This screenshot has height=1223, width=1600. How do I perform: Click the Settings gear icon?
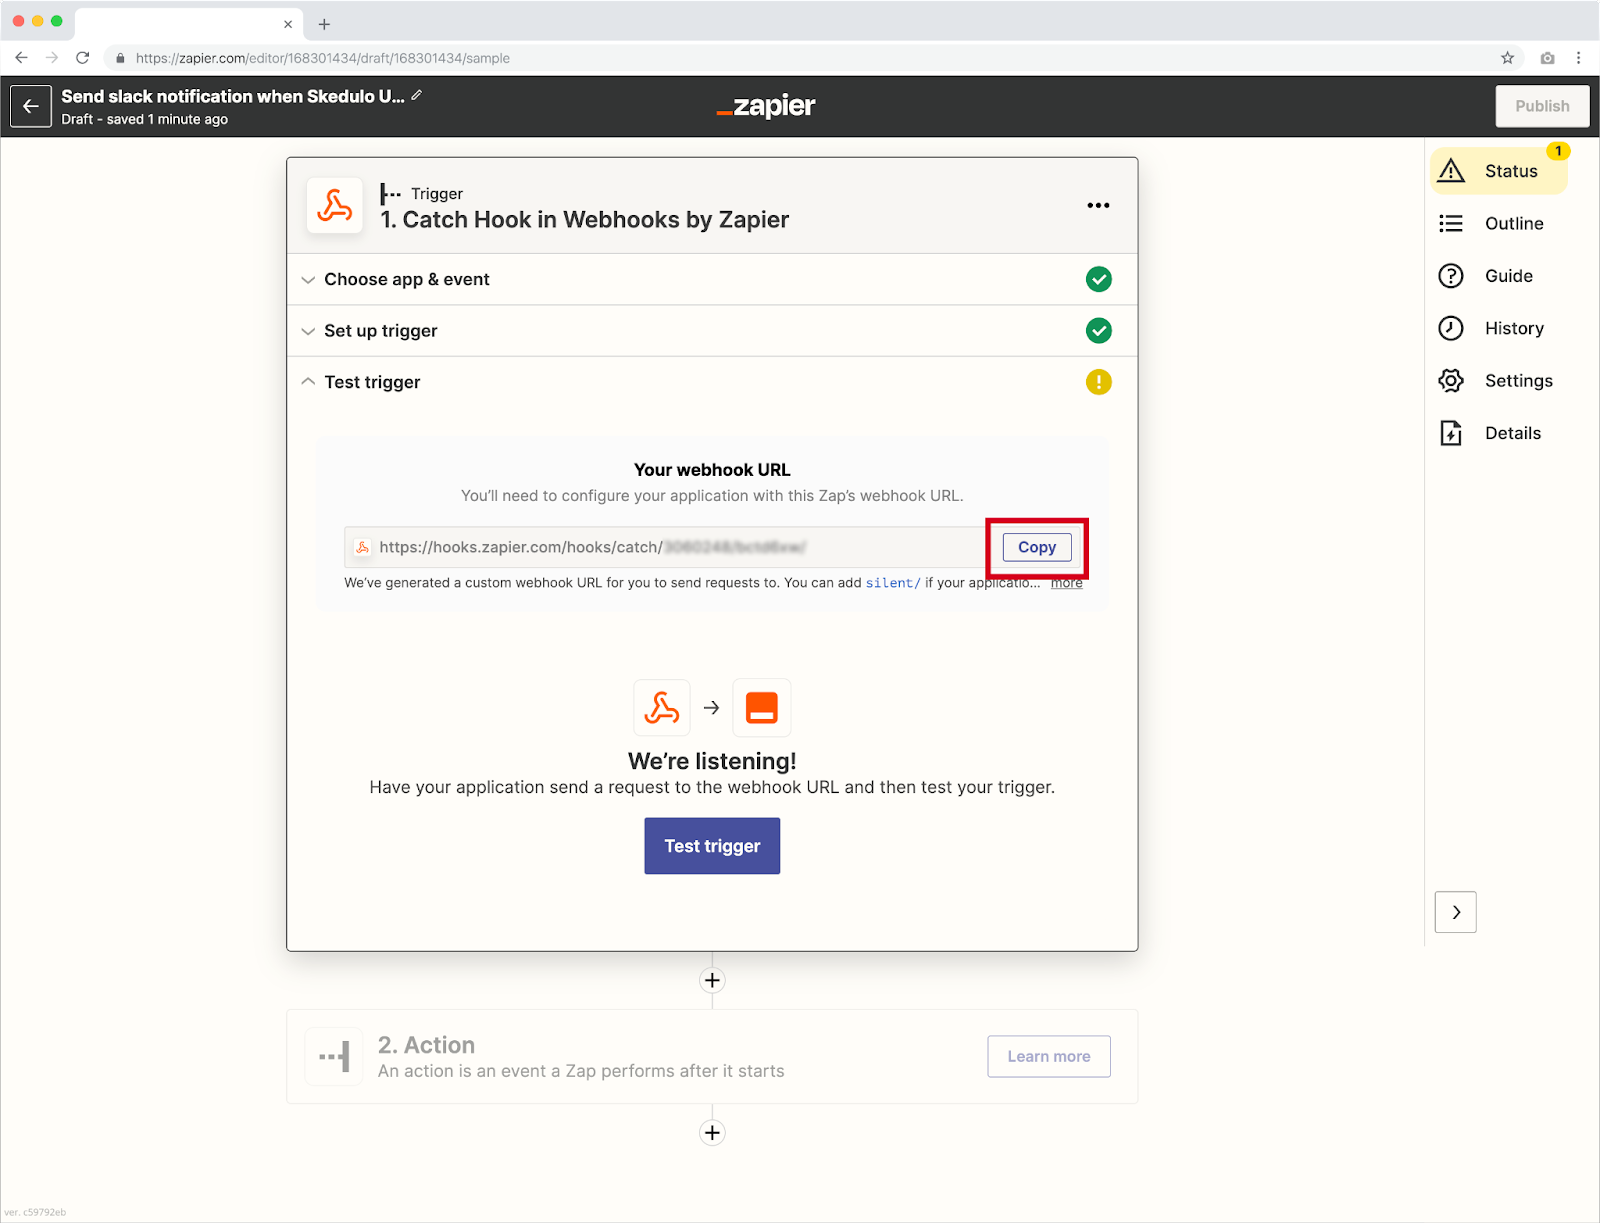point(1451,380)
